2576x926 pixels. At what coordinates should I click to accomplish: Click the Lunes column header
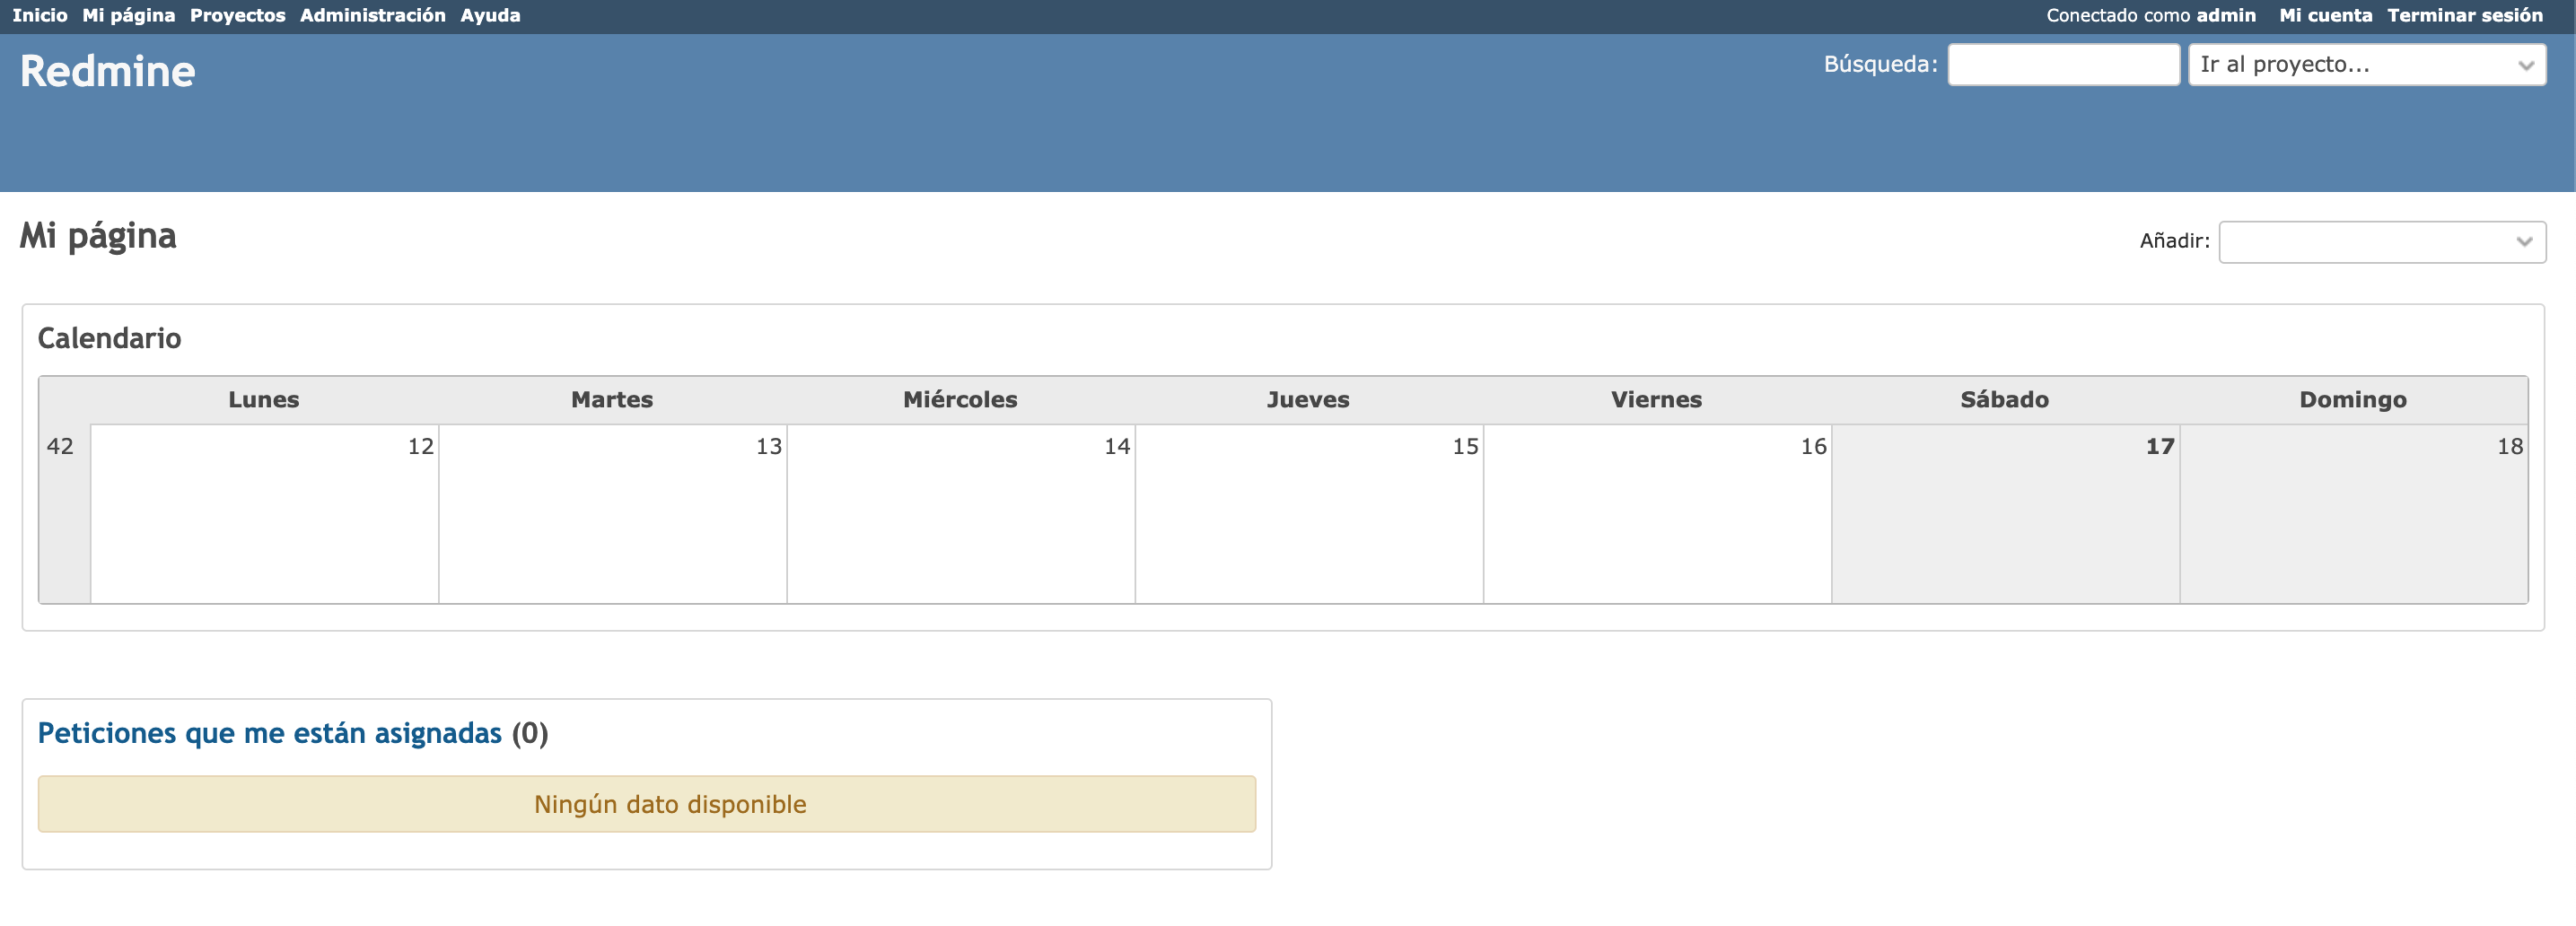tap(264, 399)
